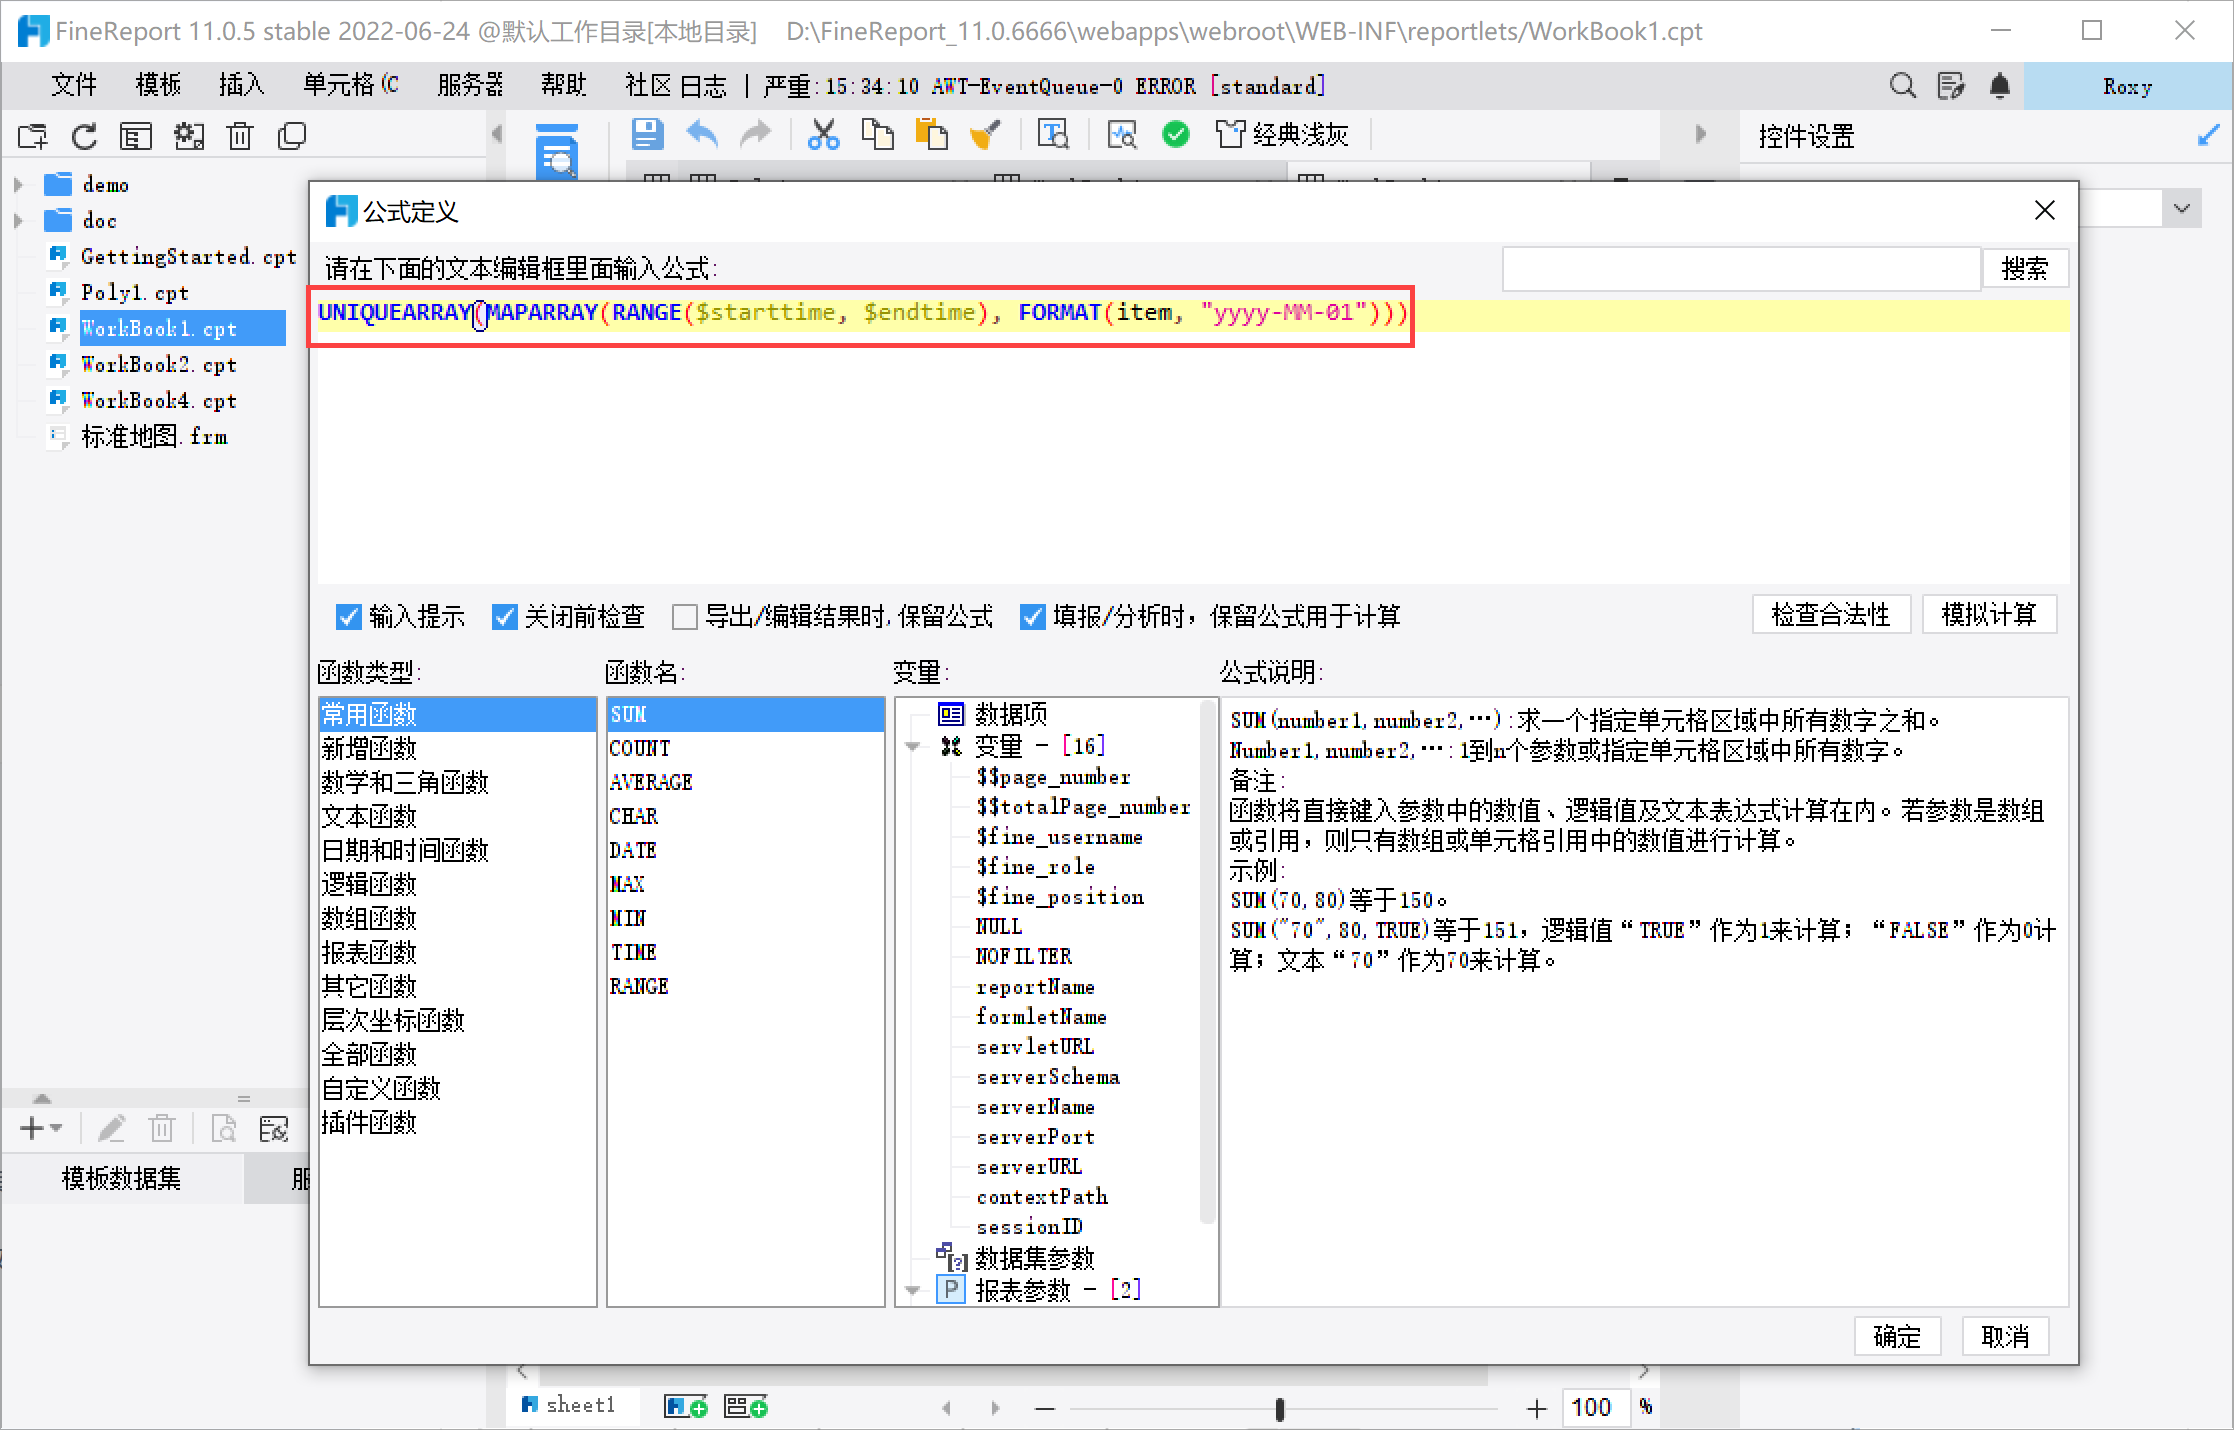Click the green checkmark toolbar icon
2234x1430 pixels.
(x=1176, y=134)
